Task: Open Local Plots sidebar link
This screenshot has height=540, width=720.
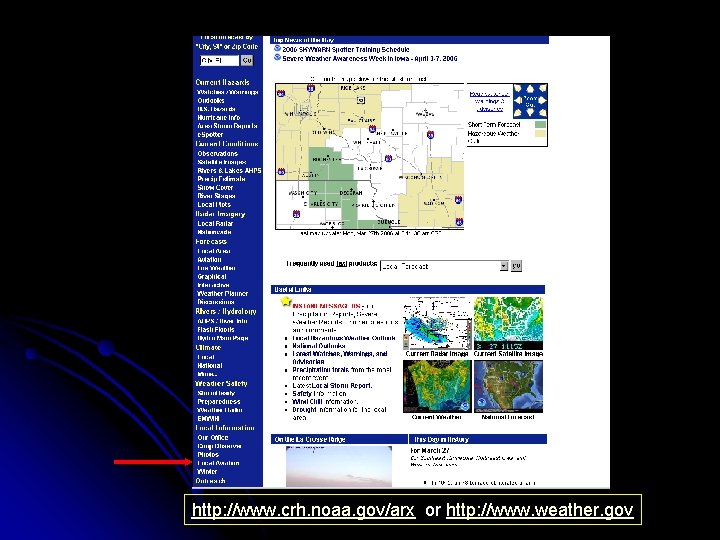Action: click(214, 204)
